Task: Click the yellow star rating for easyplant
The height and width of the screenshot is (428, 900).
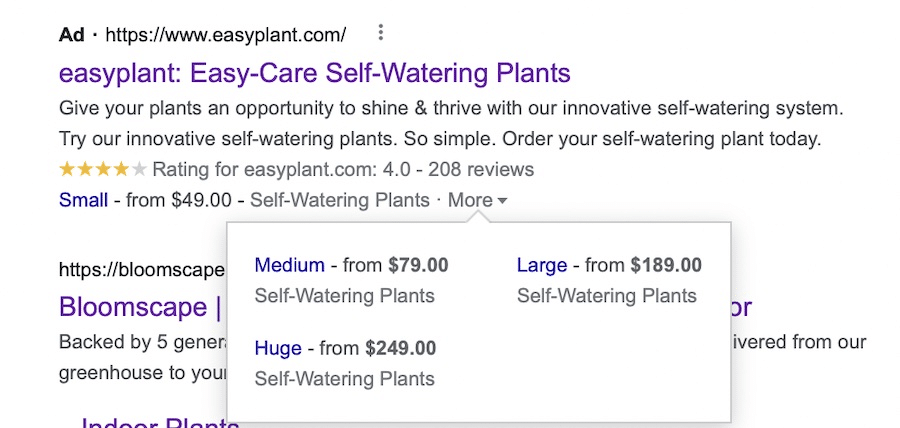Action: coord(102,169)
